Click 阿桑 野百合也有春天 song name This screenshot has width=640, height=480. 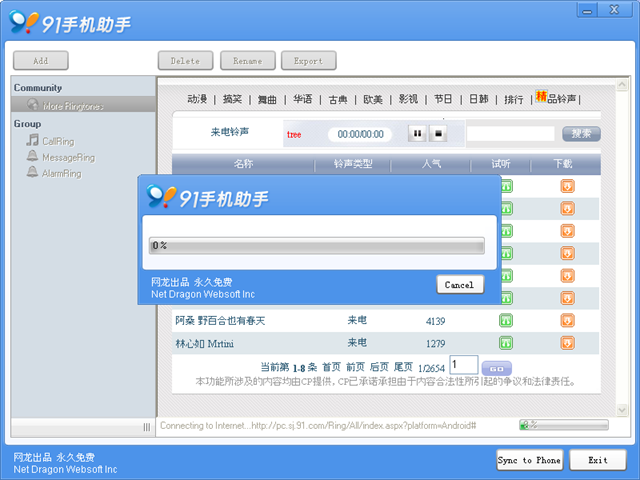point(220,321)
